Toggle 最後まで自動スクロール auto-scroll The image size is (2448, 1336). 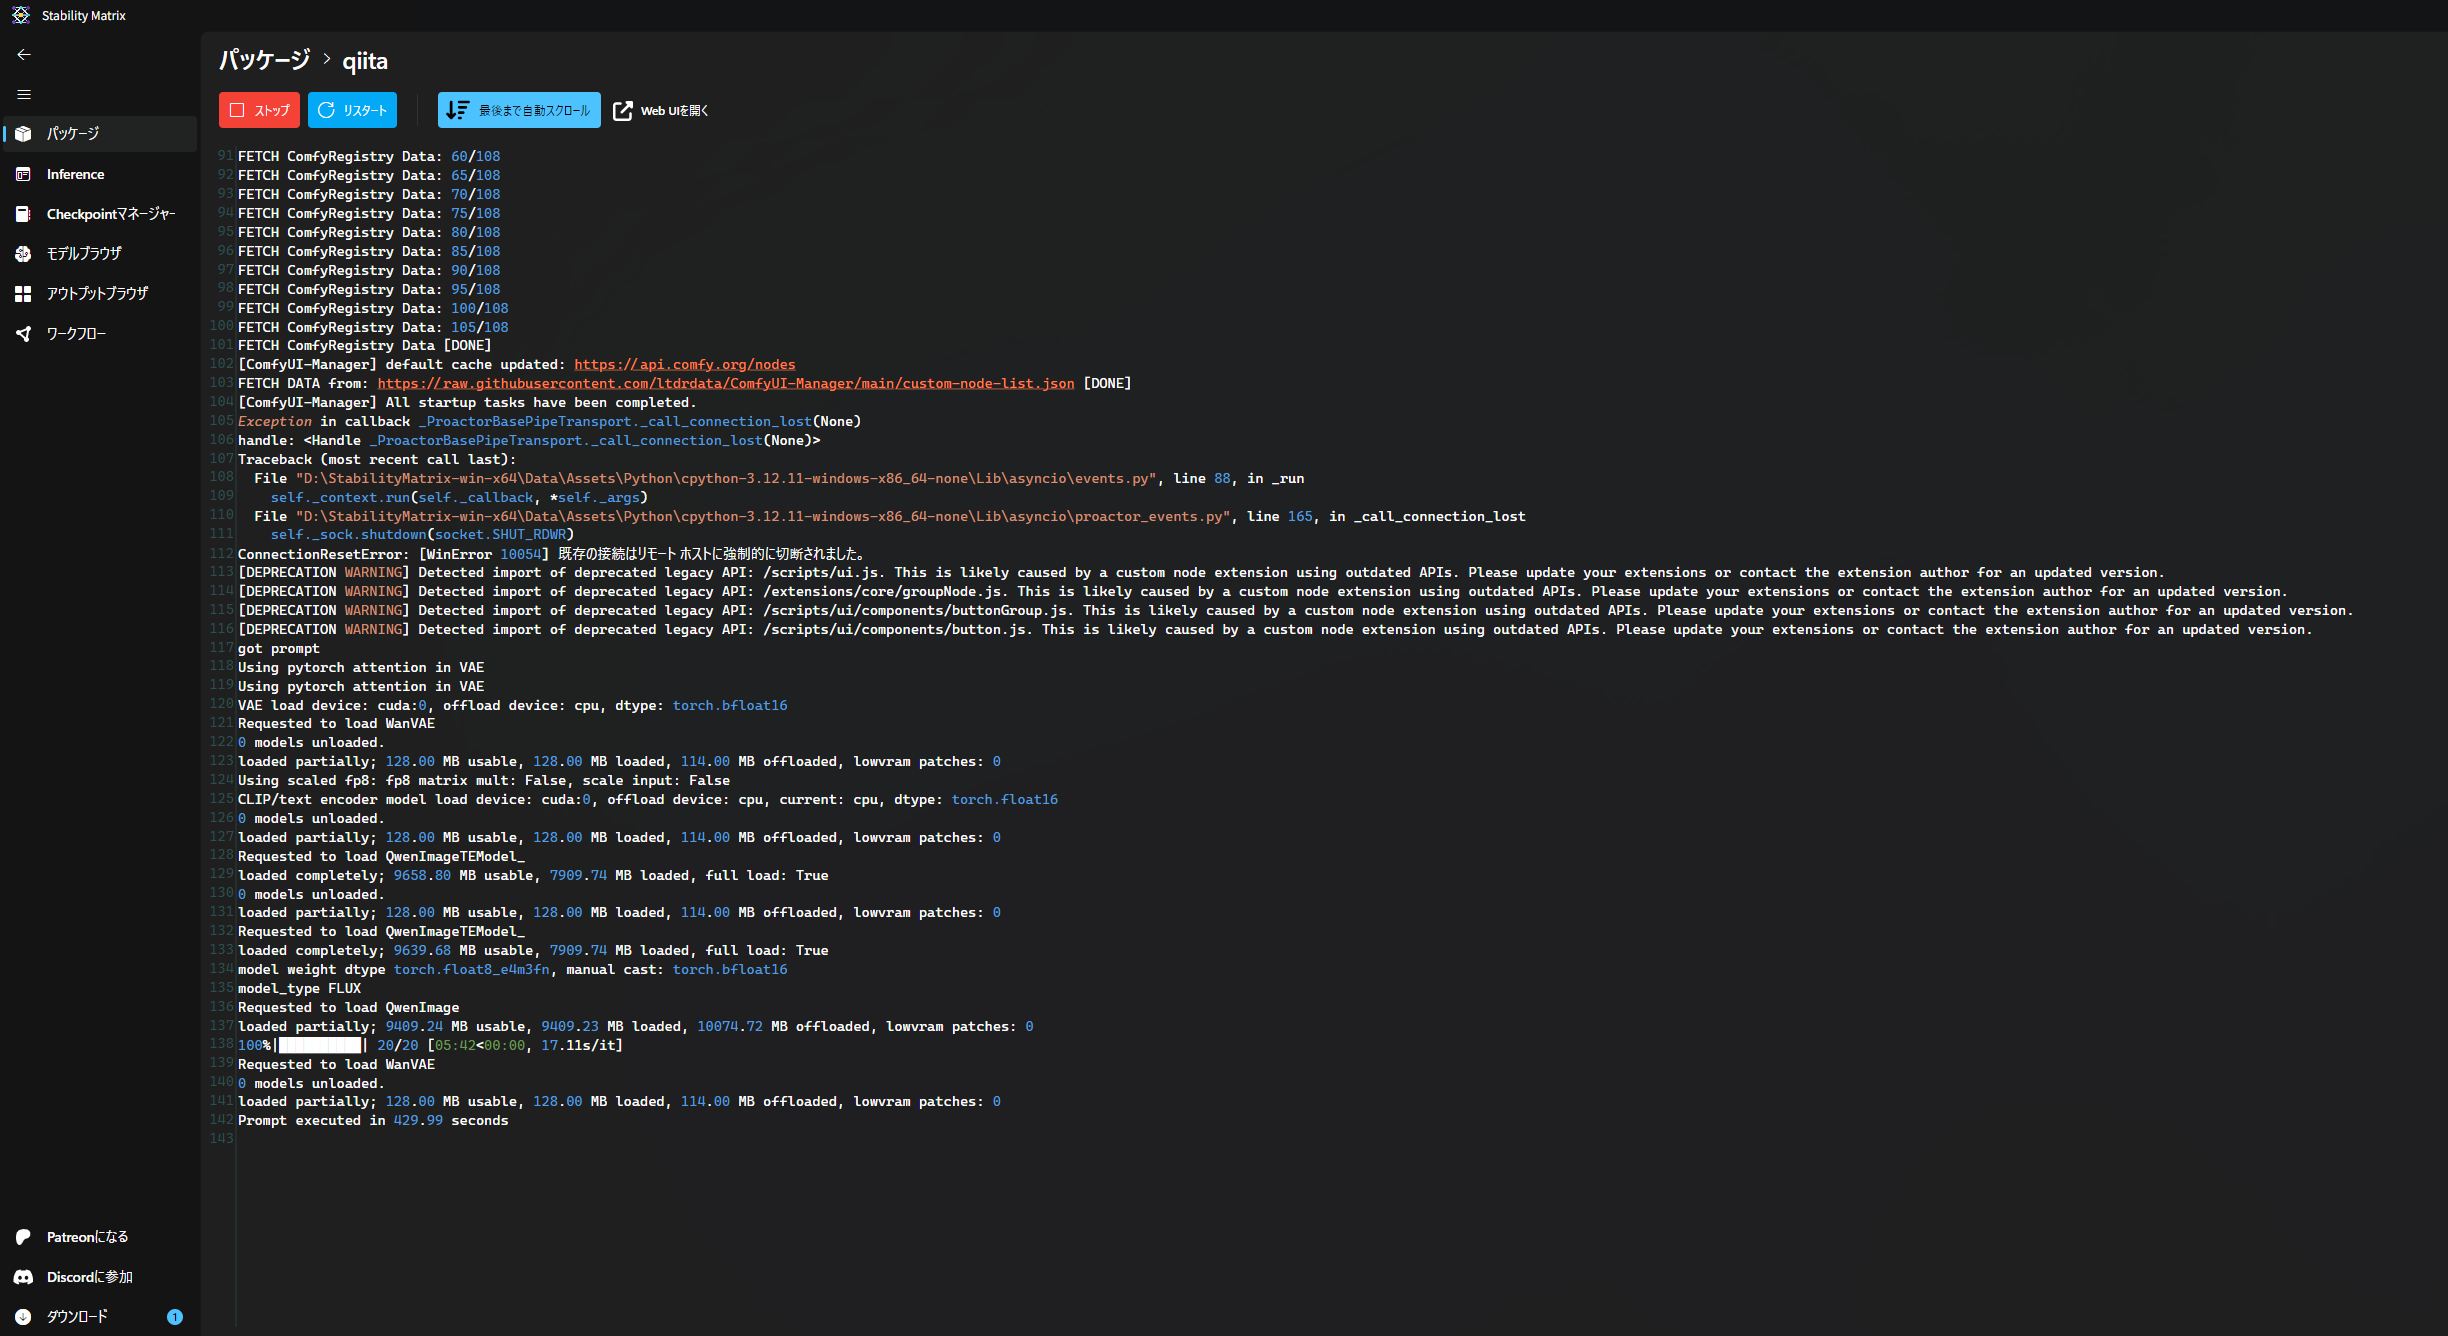[x=519, y=110]
